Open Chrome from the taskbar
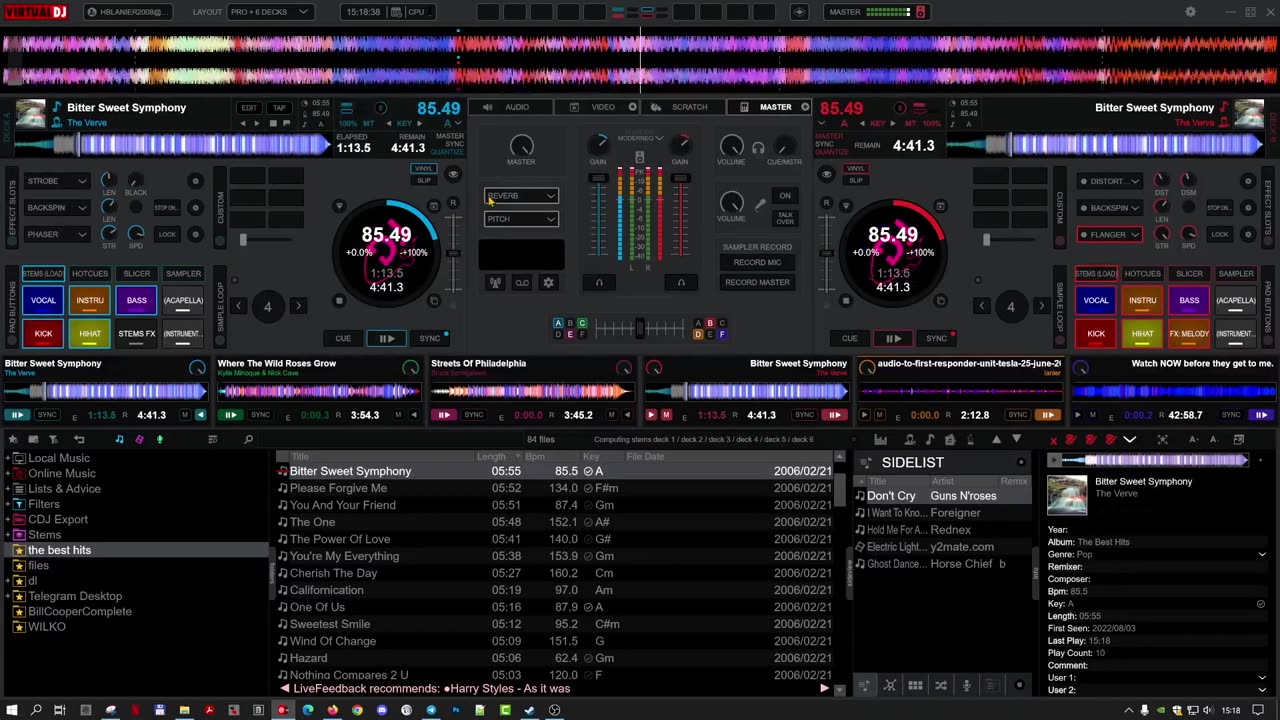 pyautogui.click(x=357, y=710)
